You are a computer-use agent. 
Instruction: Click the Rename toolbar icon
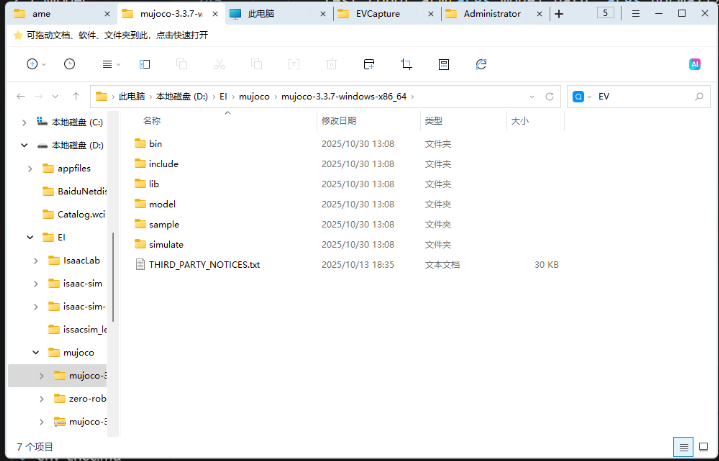[293, 64]
